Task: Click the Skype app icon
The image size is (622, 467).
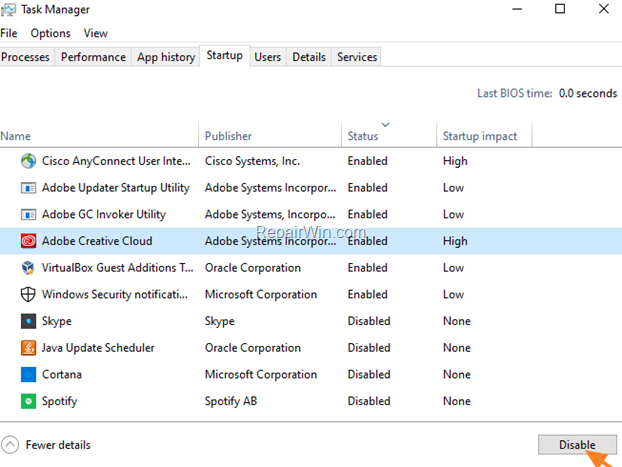Action: tap(28, 321)
